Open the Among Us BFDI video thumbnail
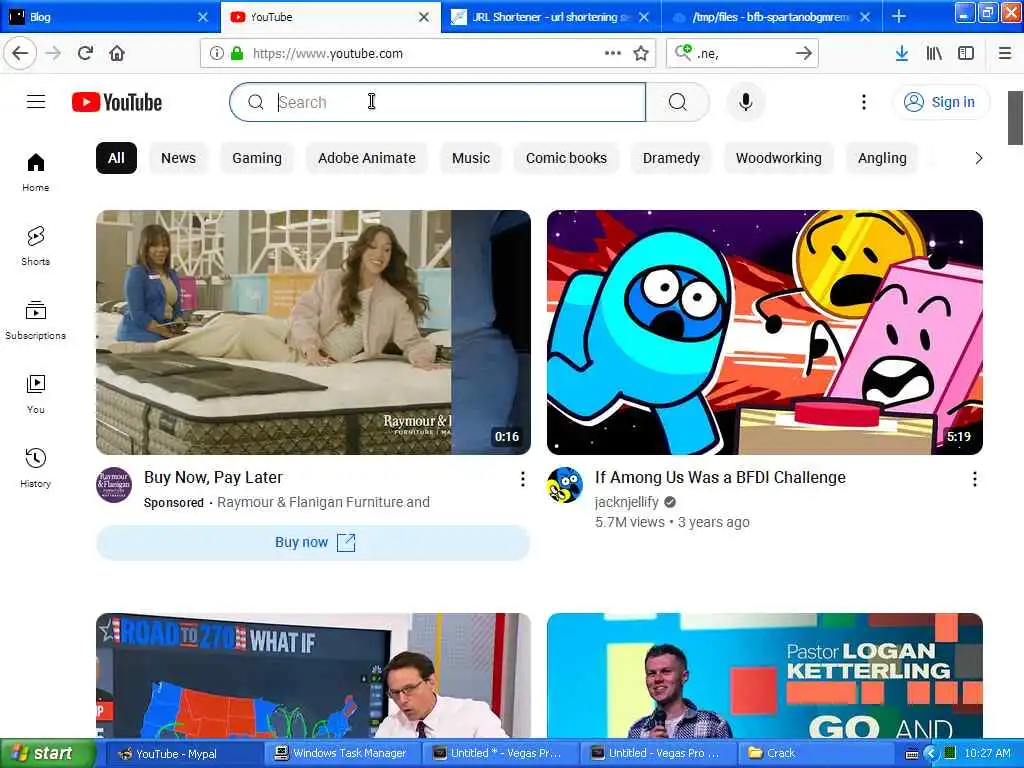This screenshot has width=1024, height=768. point(765,332)
